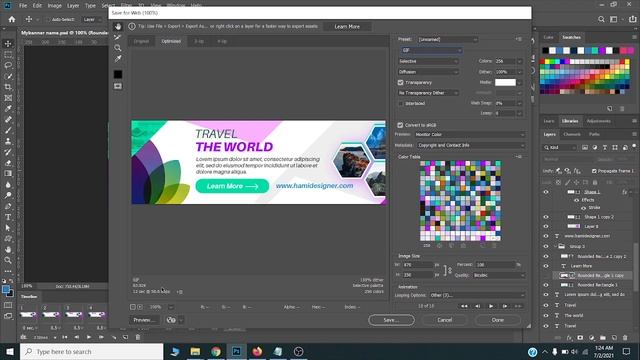The image size is (640, 360).
Task: Select the Eyedropper tool in Save for Web
Action: click(118, 59)
